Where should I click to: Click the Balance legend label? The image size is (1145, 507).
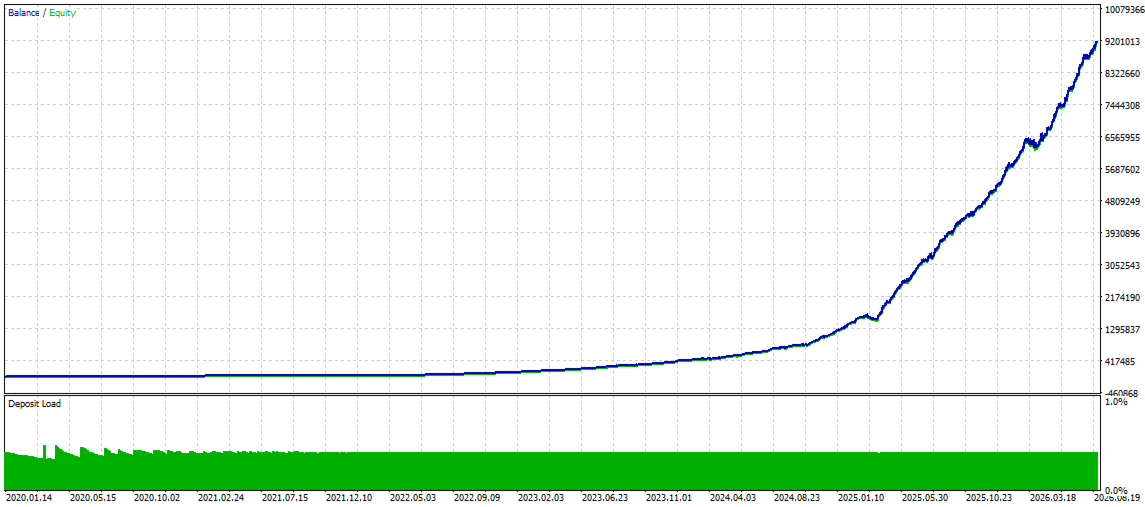tap(24, 13)
